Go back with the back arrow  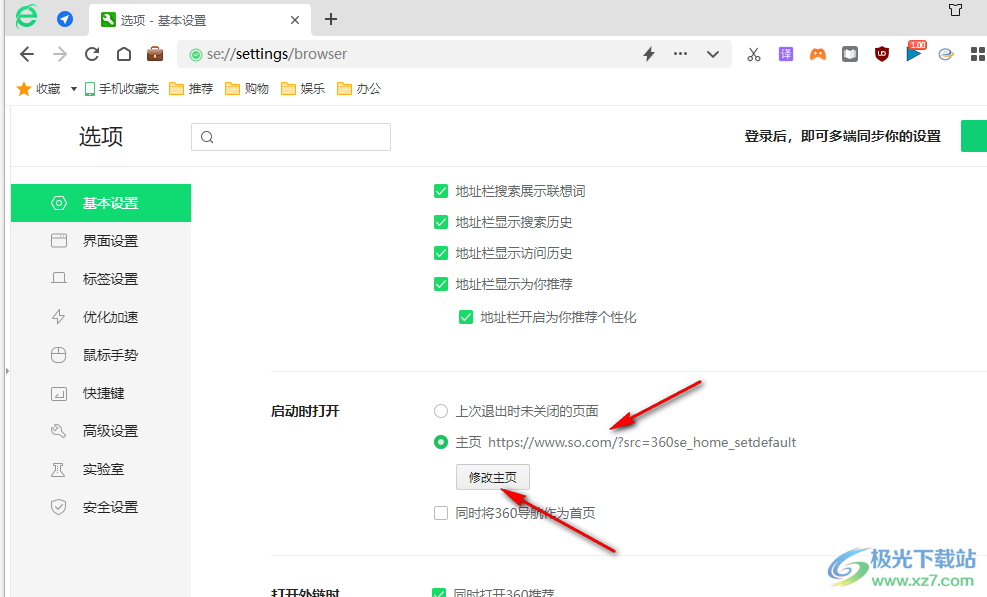(27, 54)
